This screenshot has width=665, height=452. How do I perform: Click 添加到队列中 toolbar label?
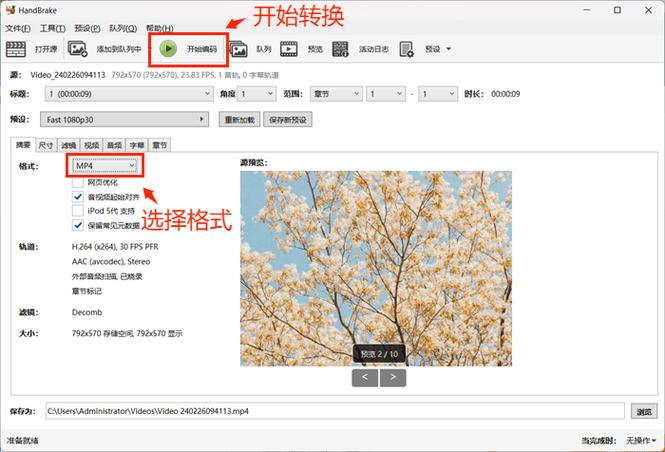[118, 49]
